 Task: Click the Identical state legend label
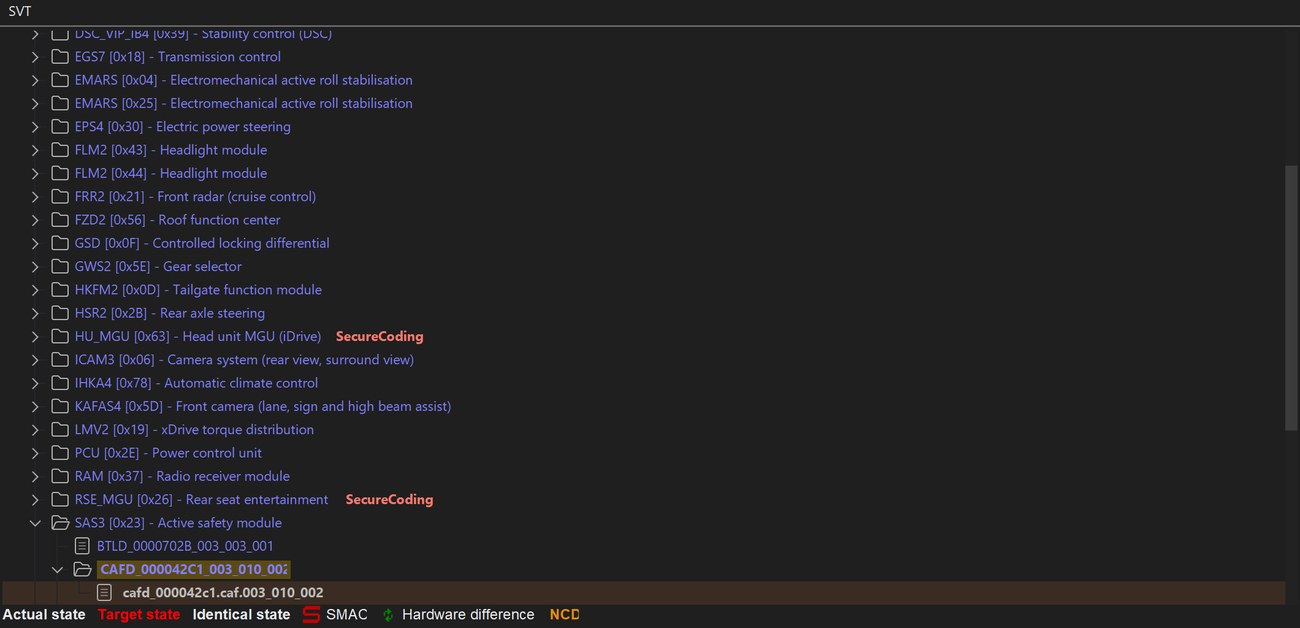point(241,615)
